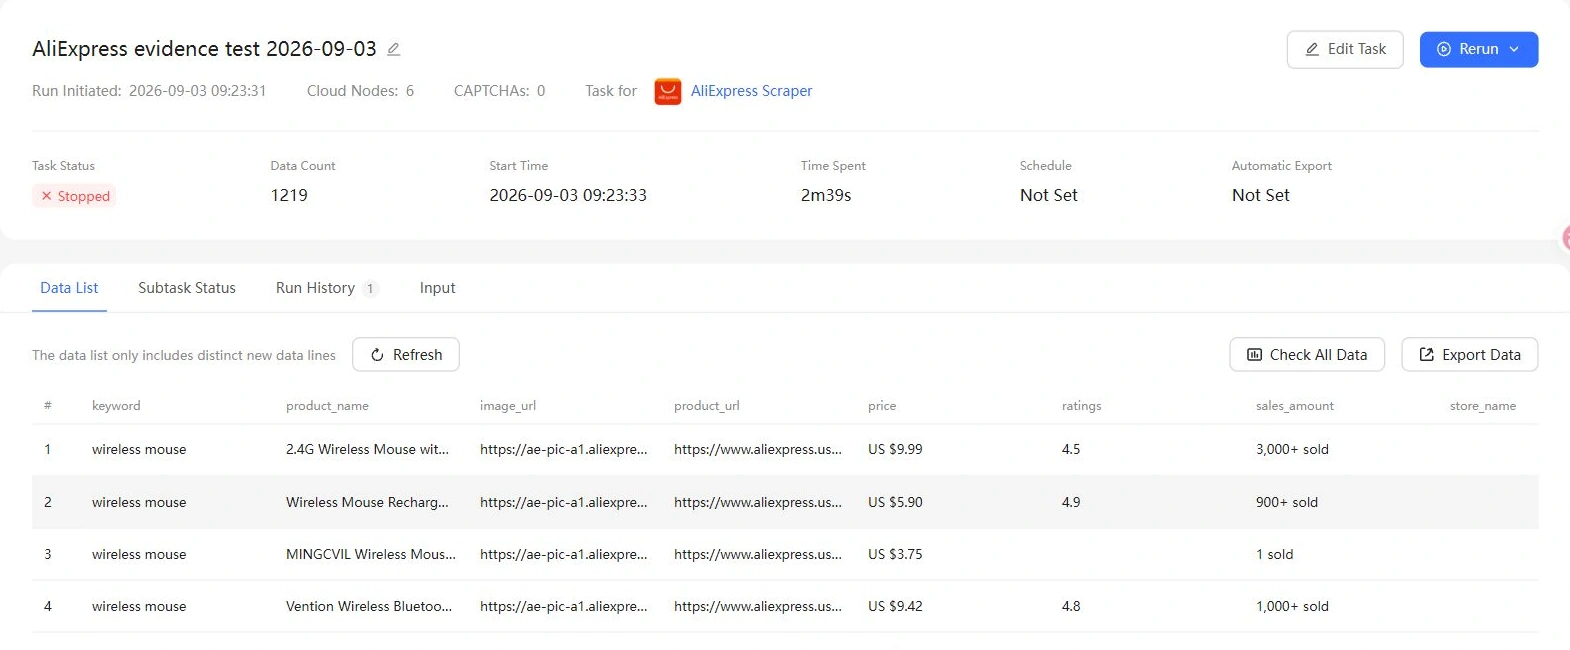The image size is (1570, 650).
Task: Click the price cell US $3.75
Action: tap(895, 555)
